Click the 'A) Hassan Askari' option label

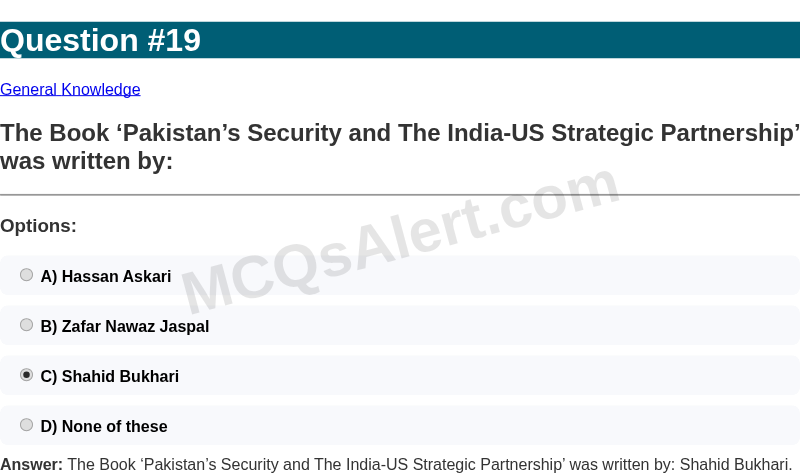click(106, 276)
